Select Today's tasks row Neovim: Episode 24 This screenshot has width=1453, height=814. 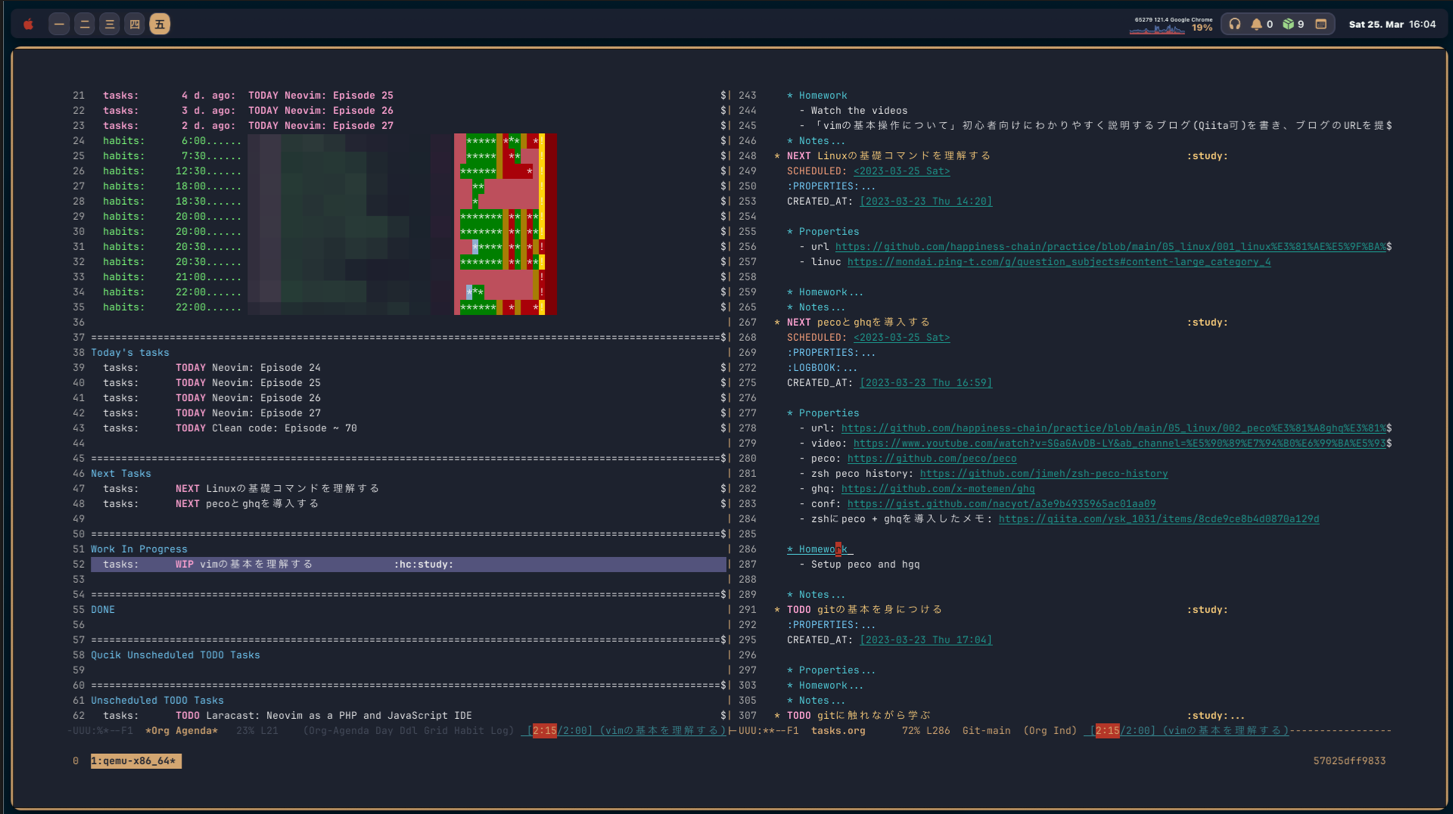pos(212,367)
